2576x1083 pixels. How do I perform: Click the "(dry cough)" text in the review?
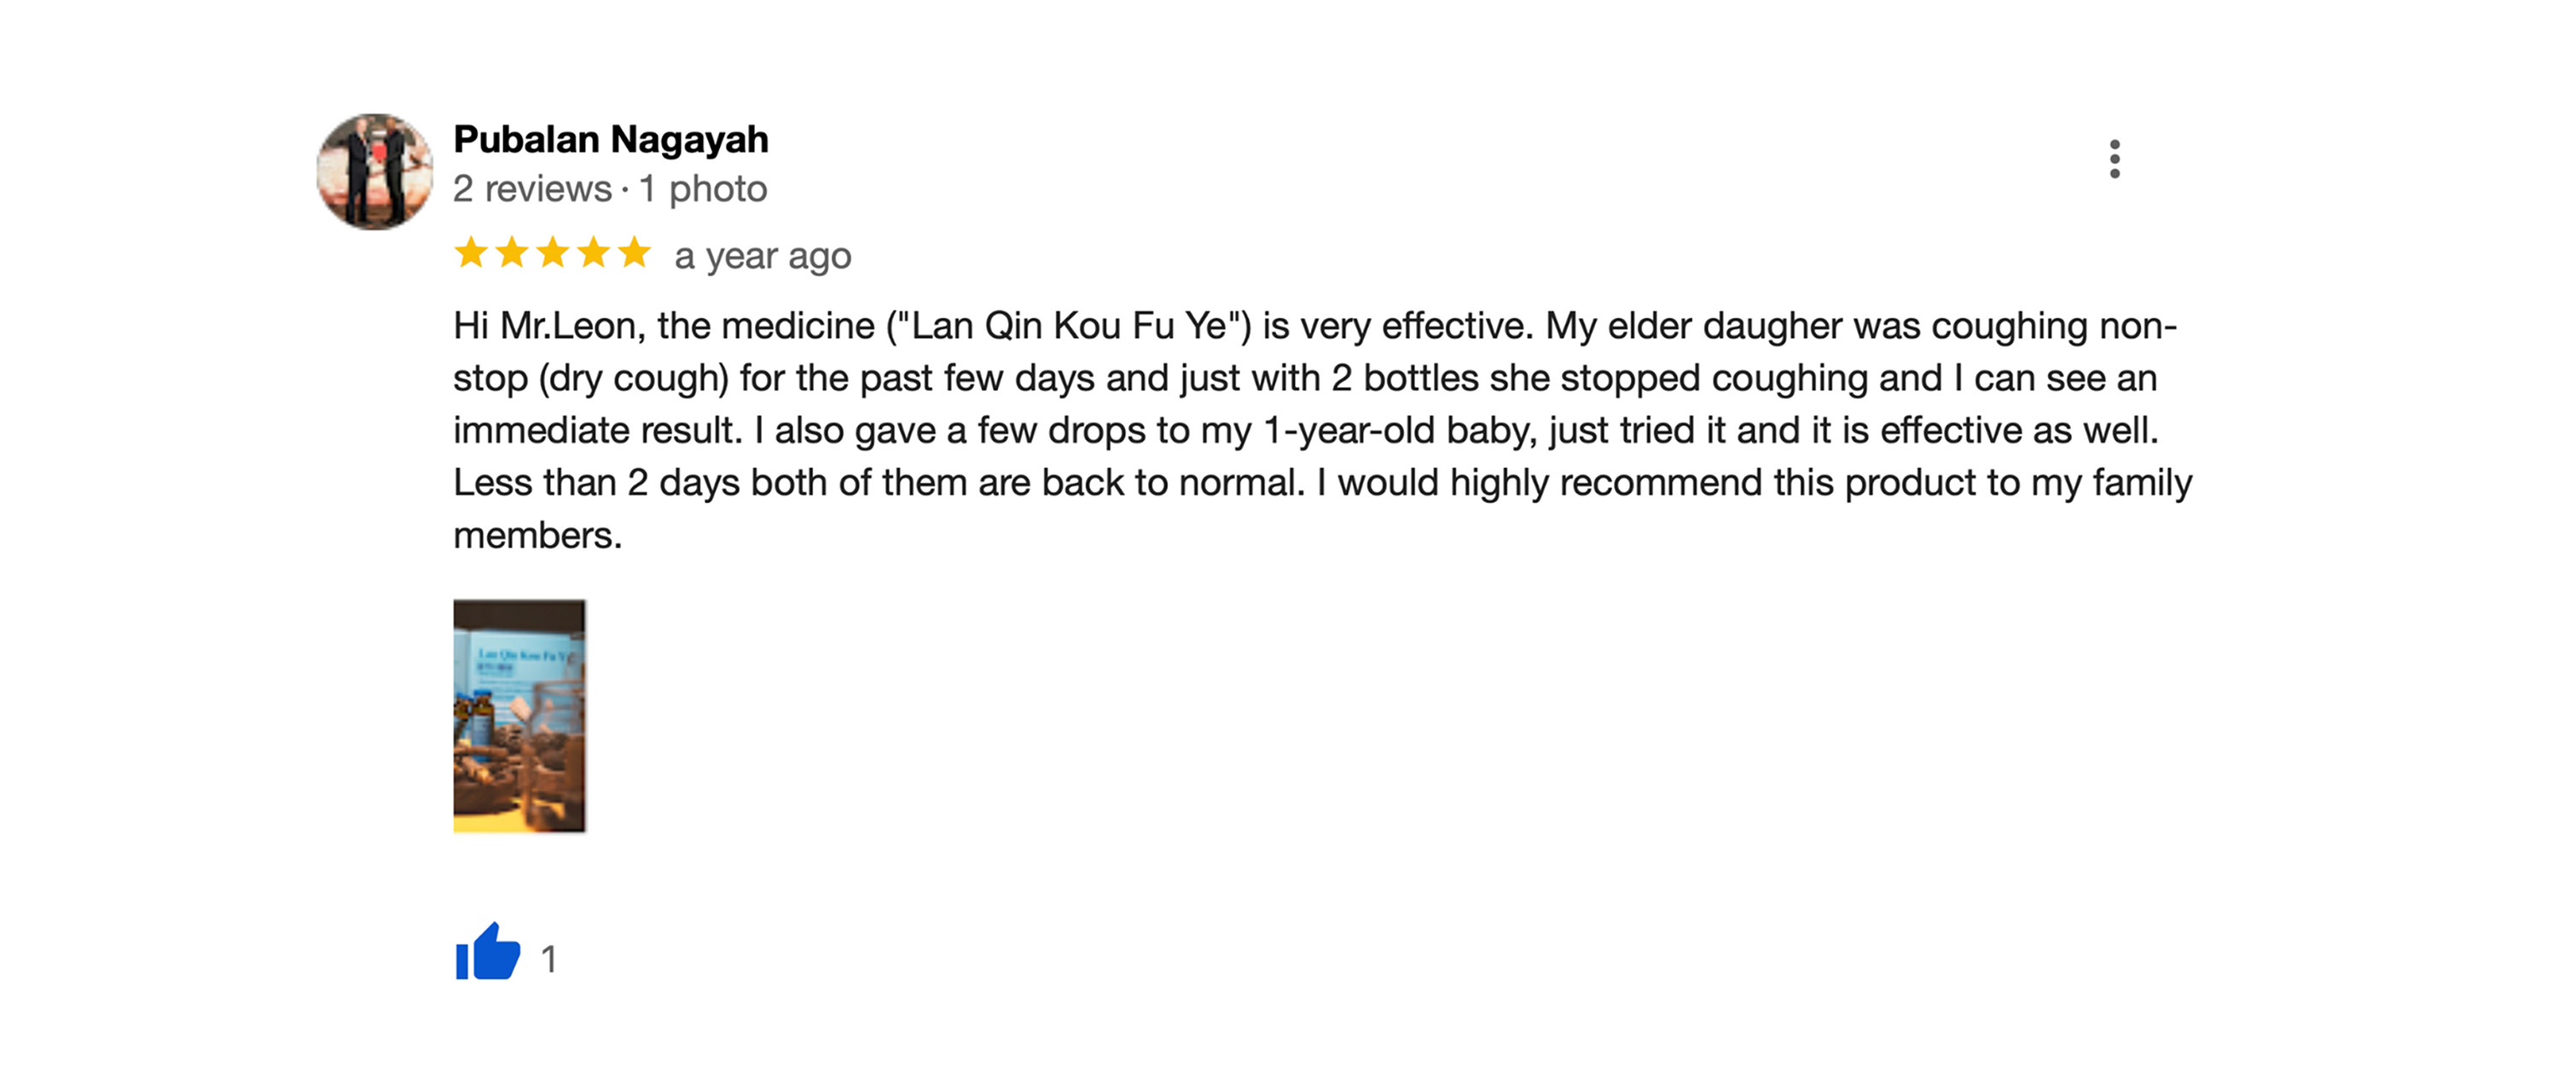pyautogui.click(x=634, y=379)
